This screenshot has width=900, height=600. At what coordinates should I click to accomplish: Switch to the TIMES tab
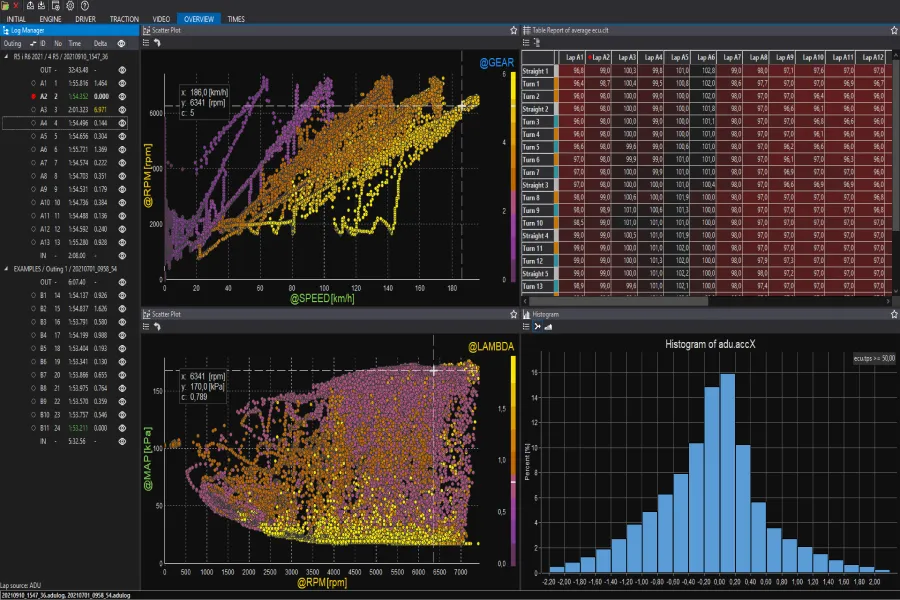(x=236, y=19)
